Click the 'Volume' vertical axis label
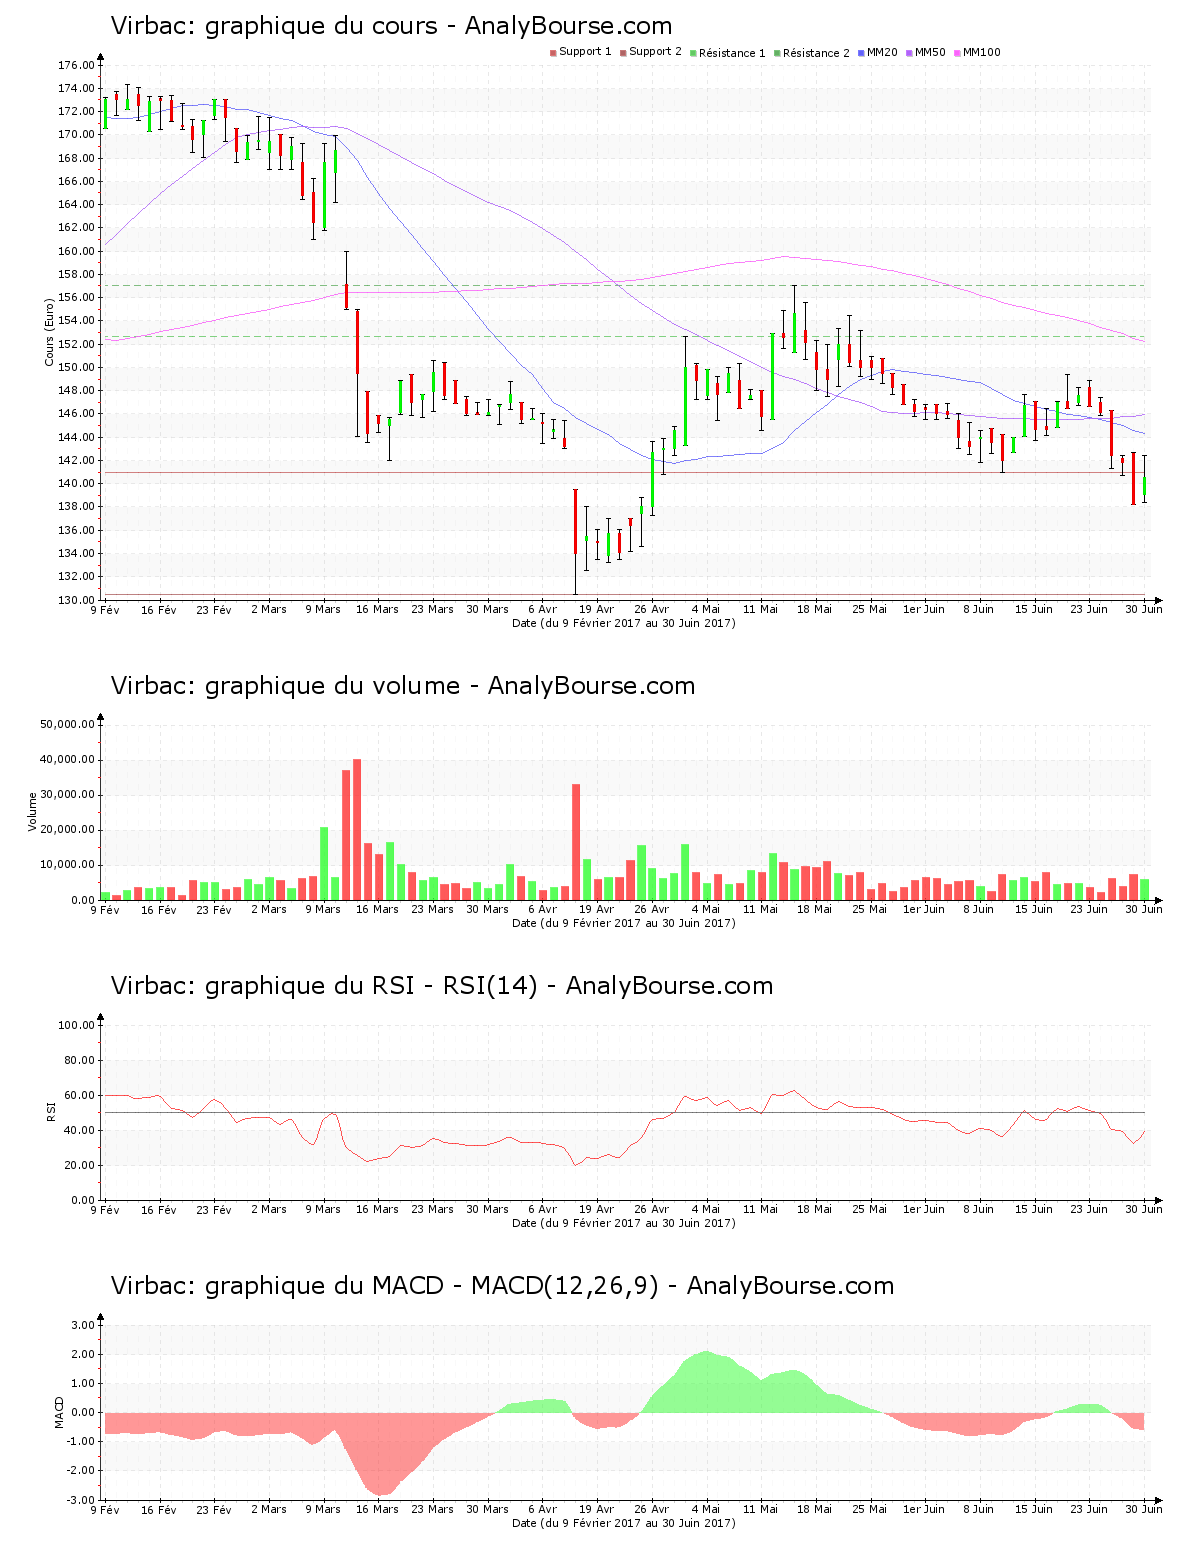This screenshot has width=1200, height=1550. (x=32, y=811)
